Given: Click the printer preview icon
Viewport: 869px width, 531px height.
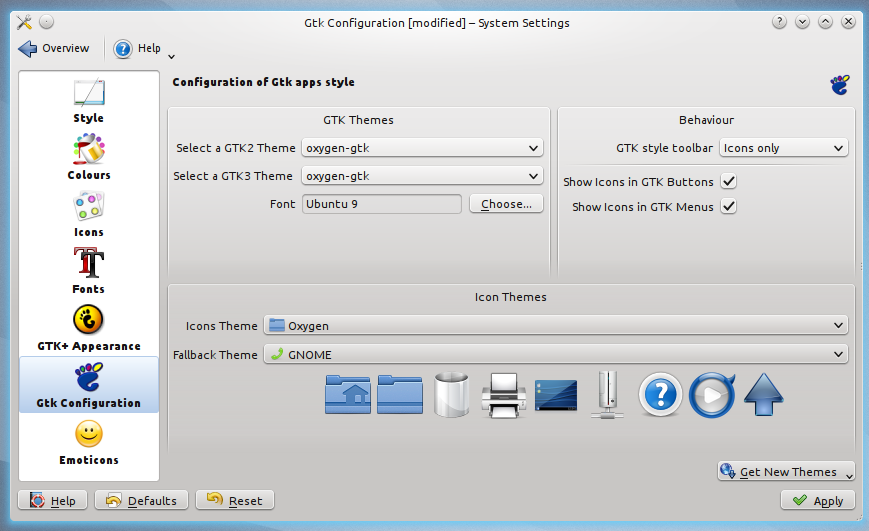Looking at the screenshot, I should (504, 394).
